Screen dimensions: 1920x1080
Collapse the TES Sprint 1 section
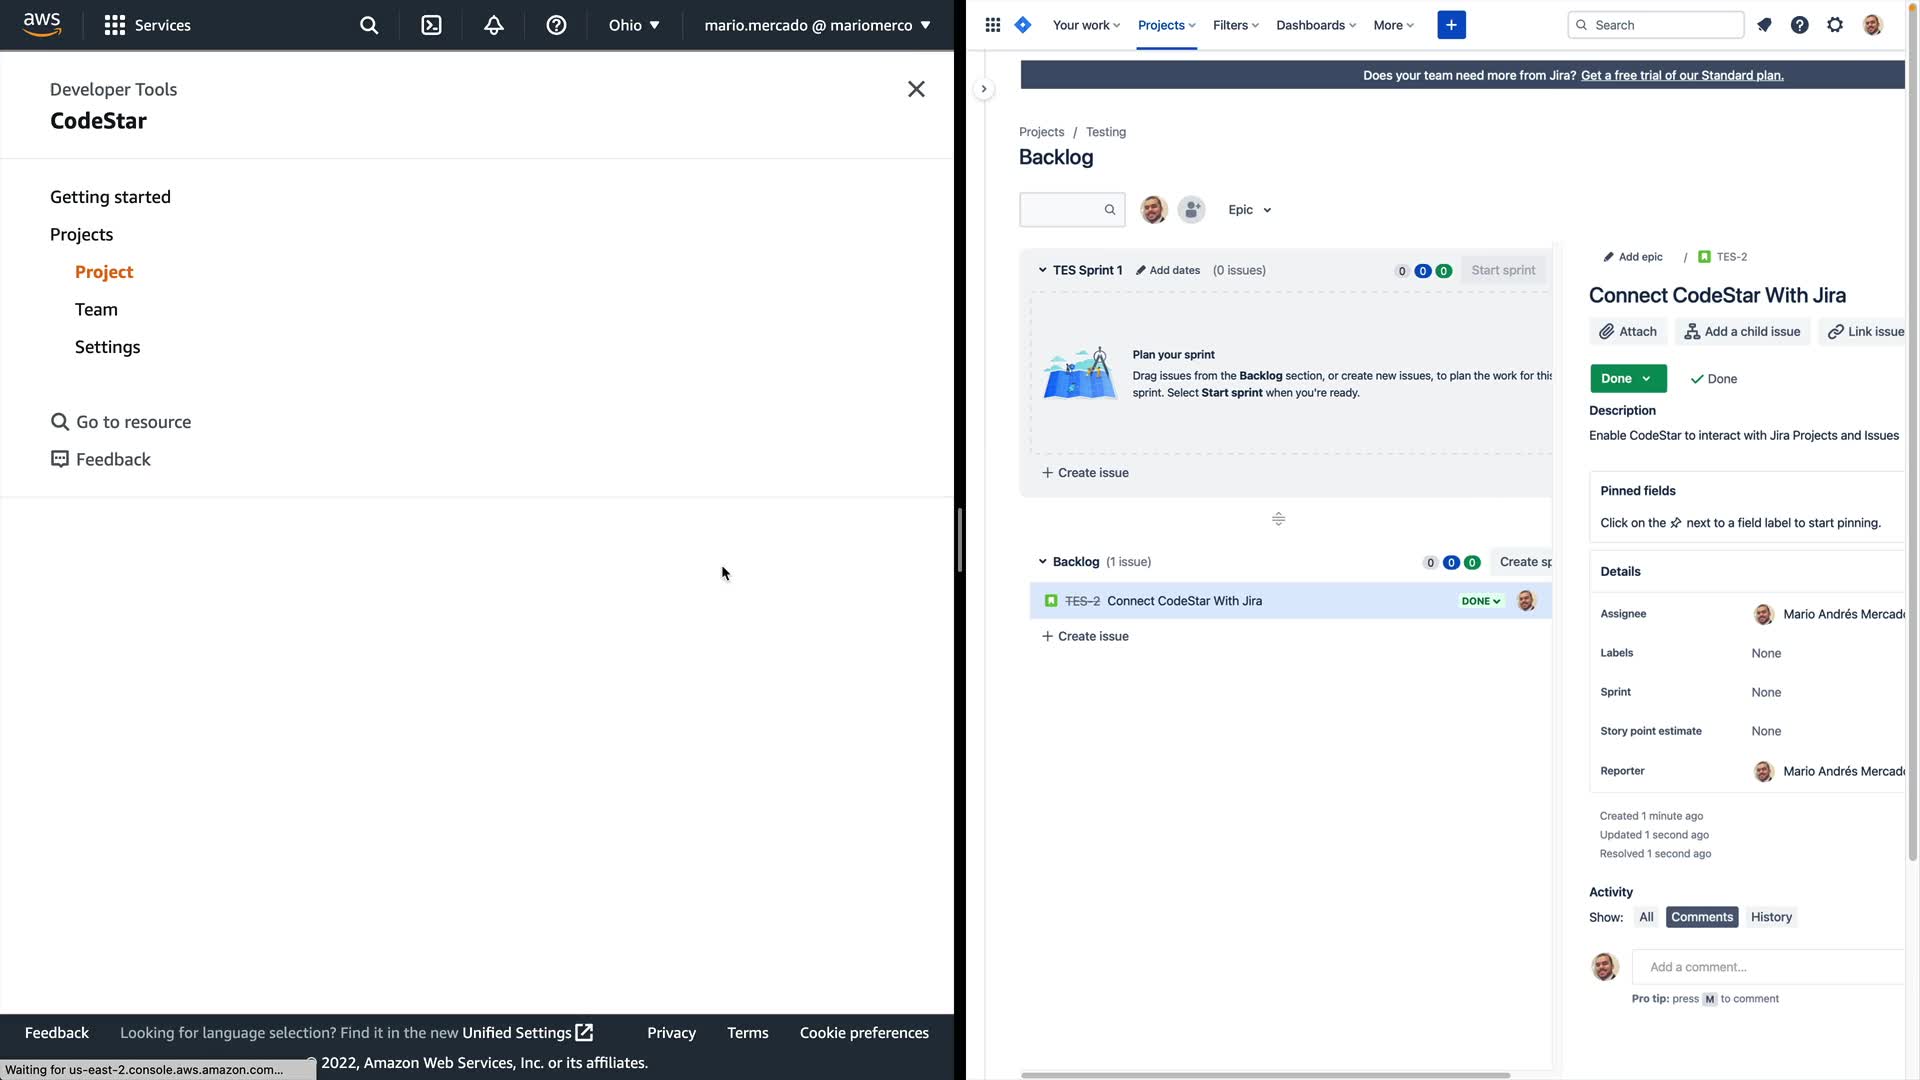(1042, 270)
